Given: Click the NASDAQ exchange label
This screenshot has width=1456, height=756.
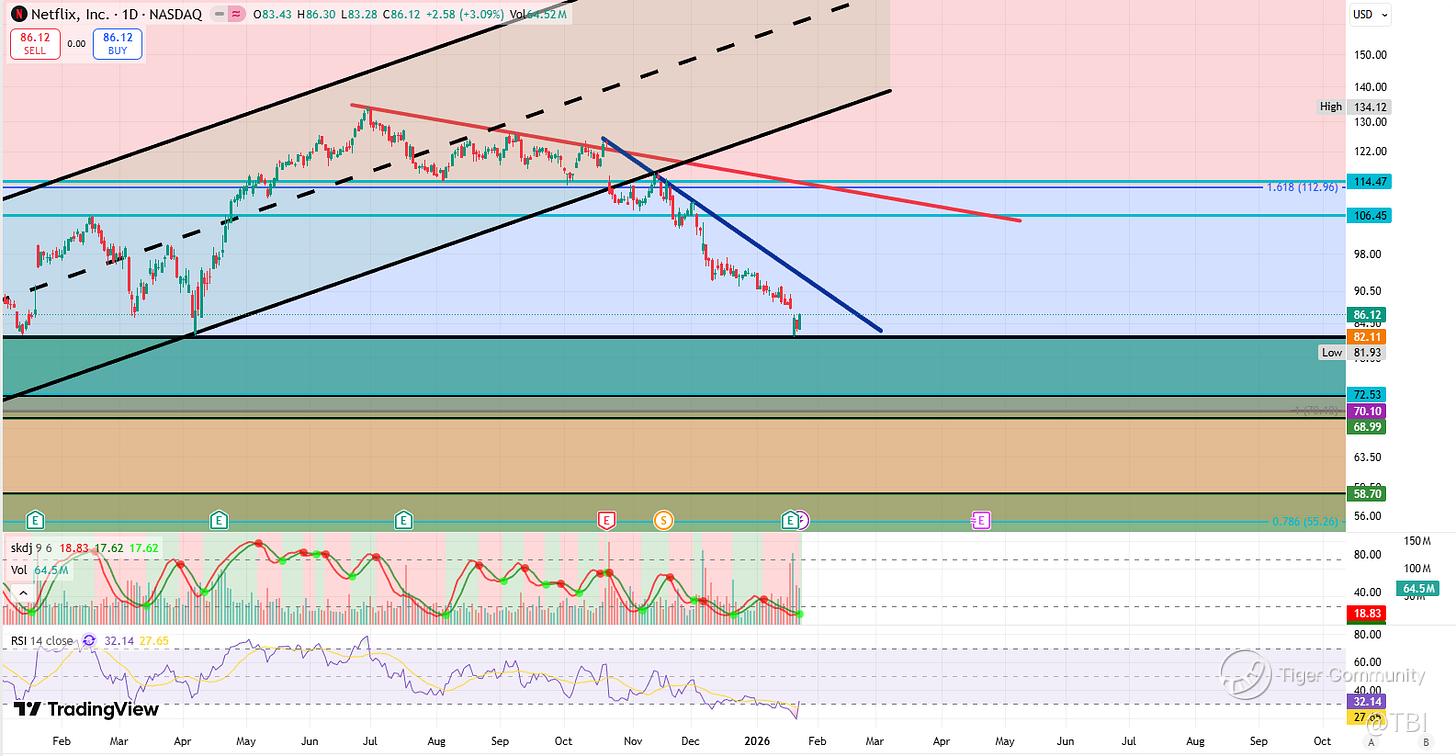Looking at the screenshot, I should (173, 15).
